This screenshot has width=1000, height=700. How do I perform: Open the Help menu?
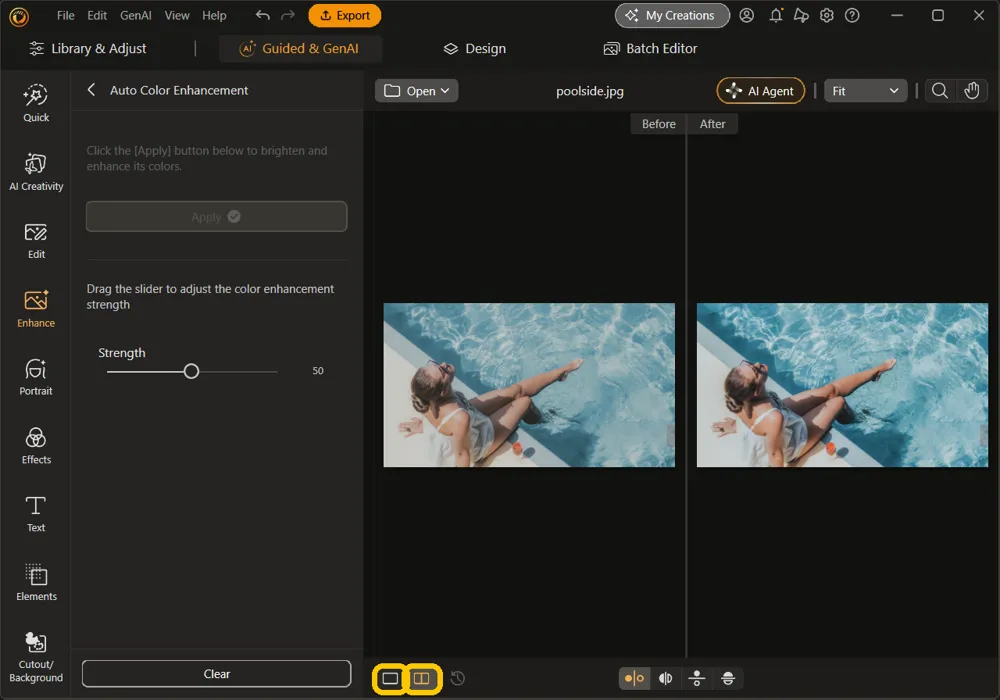tap(214, 15)
